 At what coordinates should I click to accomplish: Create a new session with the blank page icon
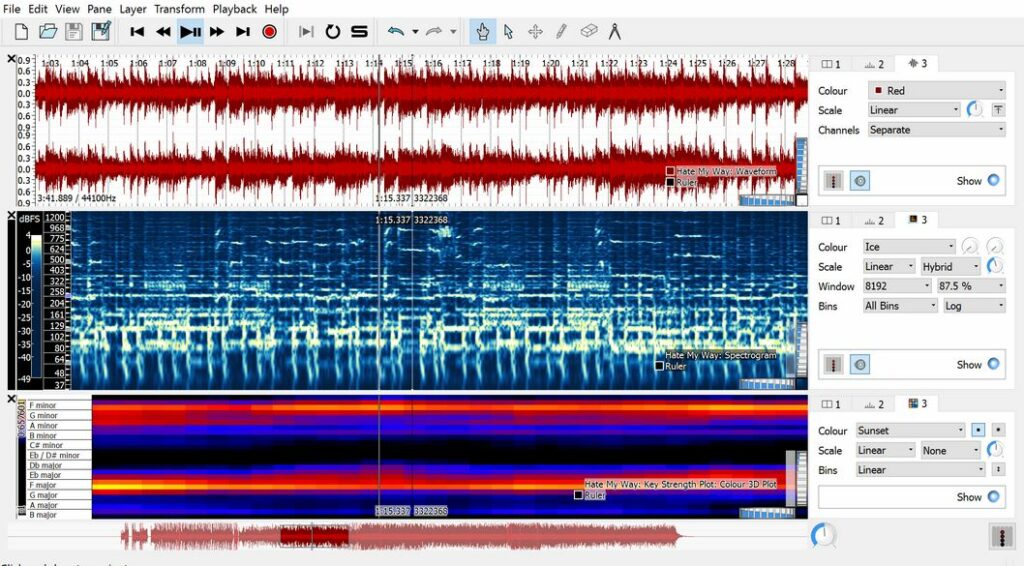(21, 31)
